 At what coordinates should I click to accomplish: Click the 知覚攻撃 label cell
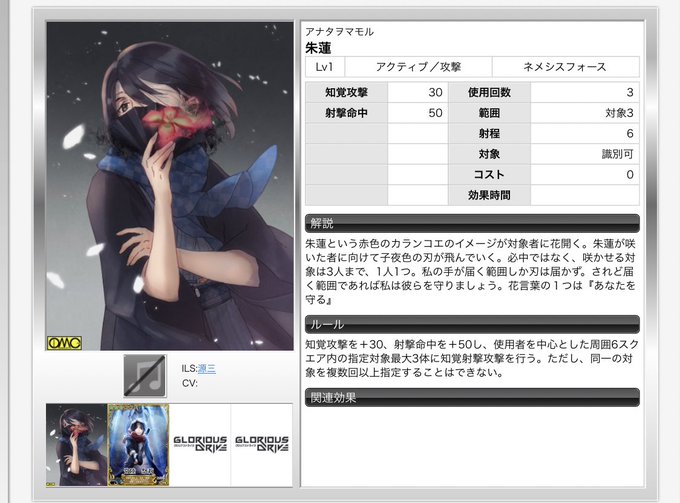pyautogui.click(x=347, y=92)
